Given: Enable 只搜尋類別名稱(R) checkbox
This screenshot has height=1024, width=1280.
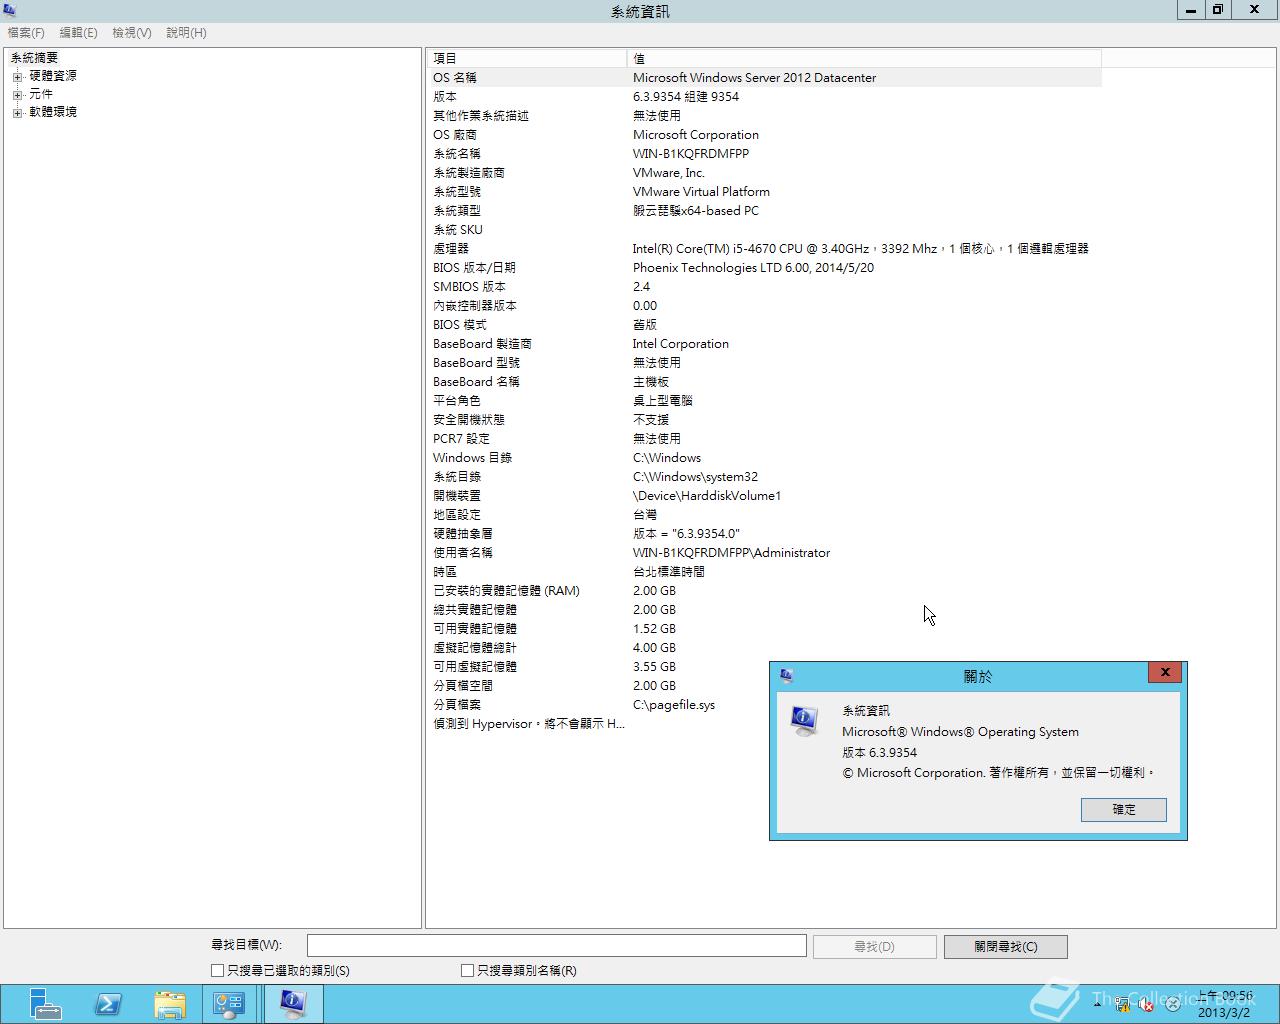Looking at the screenshot, I should [467, 970].
